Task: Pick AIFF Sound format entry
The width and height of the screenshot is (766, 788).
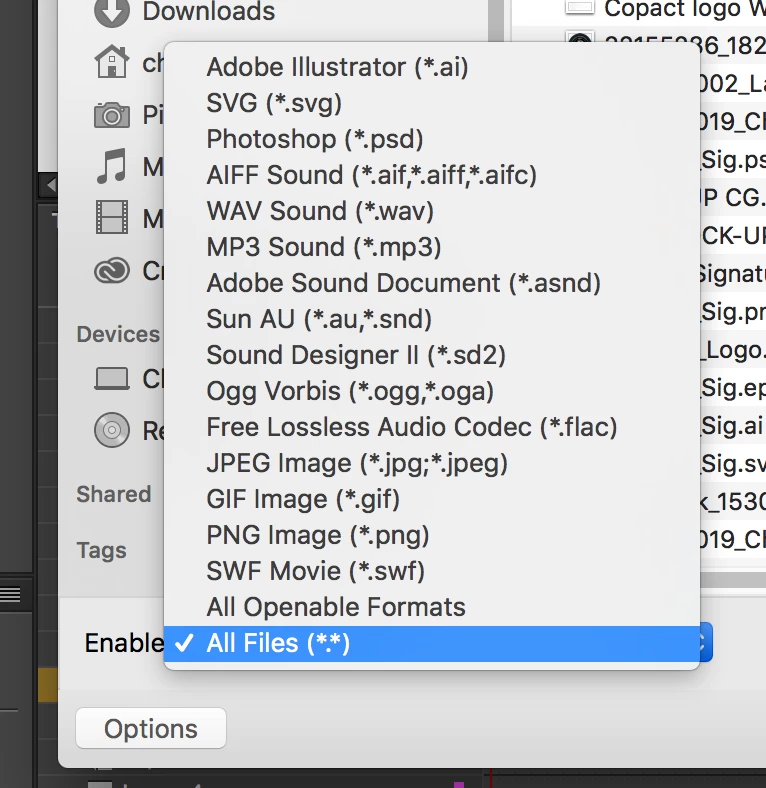Action: [432, 175]
